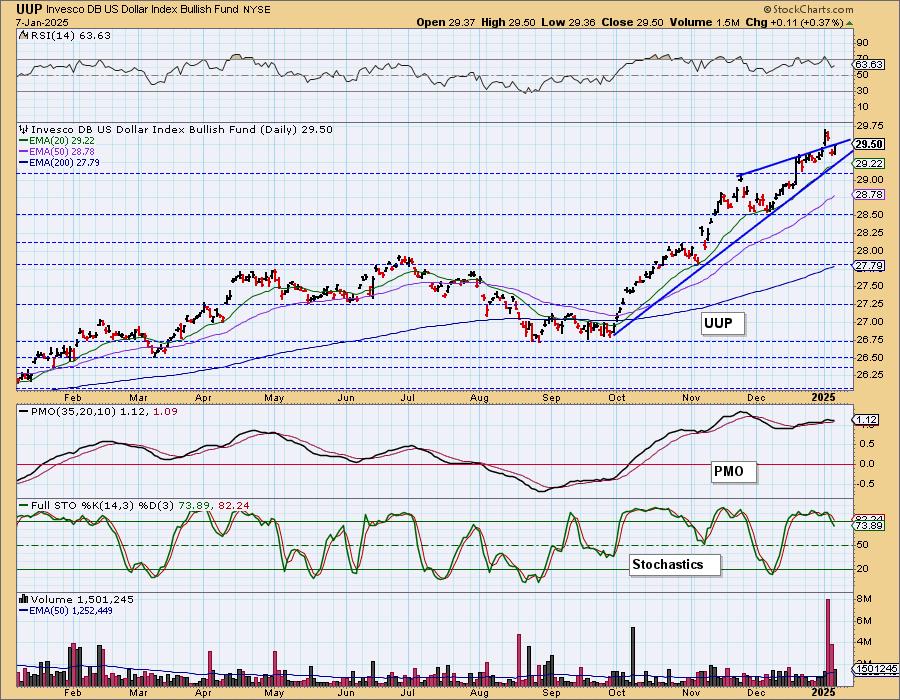The height and width of the screenshot is (700, 900).
Task: Select the Low 29.36 value
Action: [569, 22]
